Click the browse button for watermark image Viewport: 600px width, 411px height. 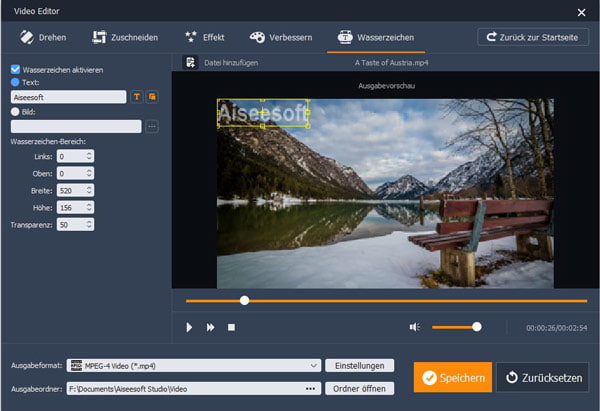click(152, 126)
